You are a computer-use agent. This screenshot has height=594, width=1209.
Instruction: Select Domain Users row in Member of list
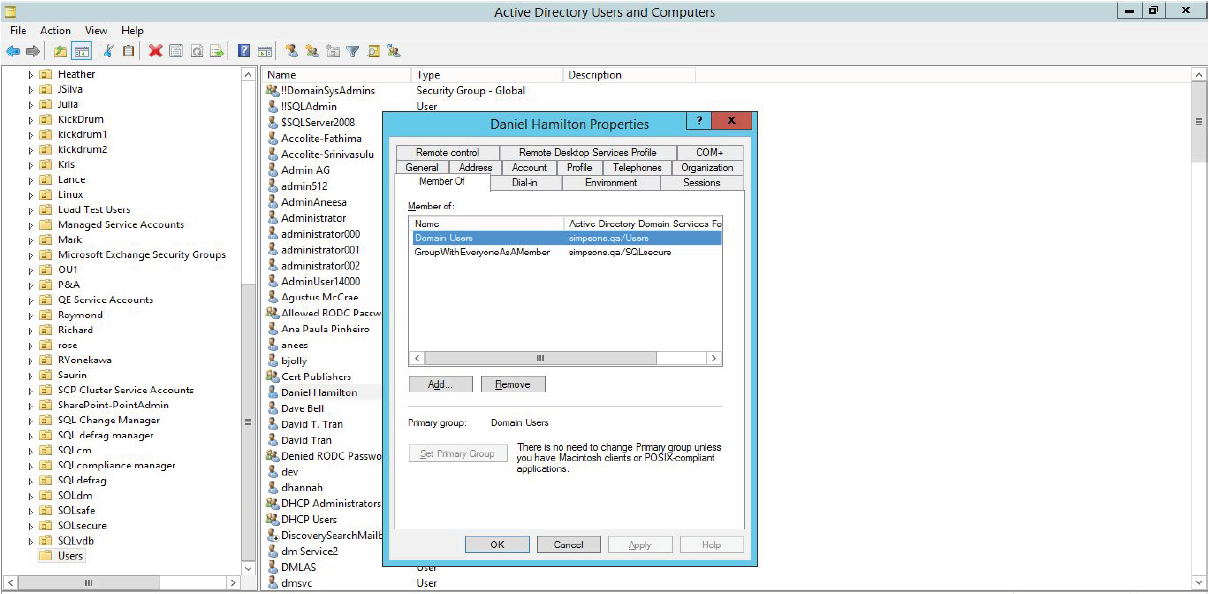point(565,238)
